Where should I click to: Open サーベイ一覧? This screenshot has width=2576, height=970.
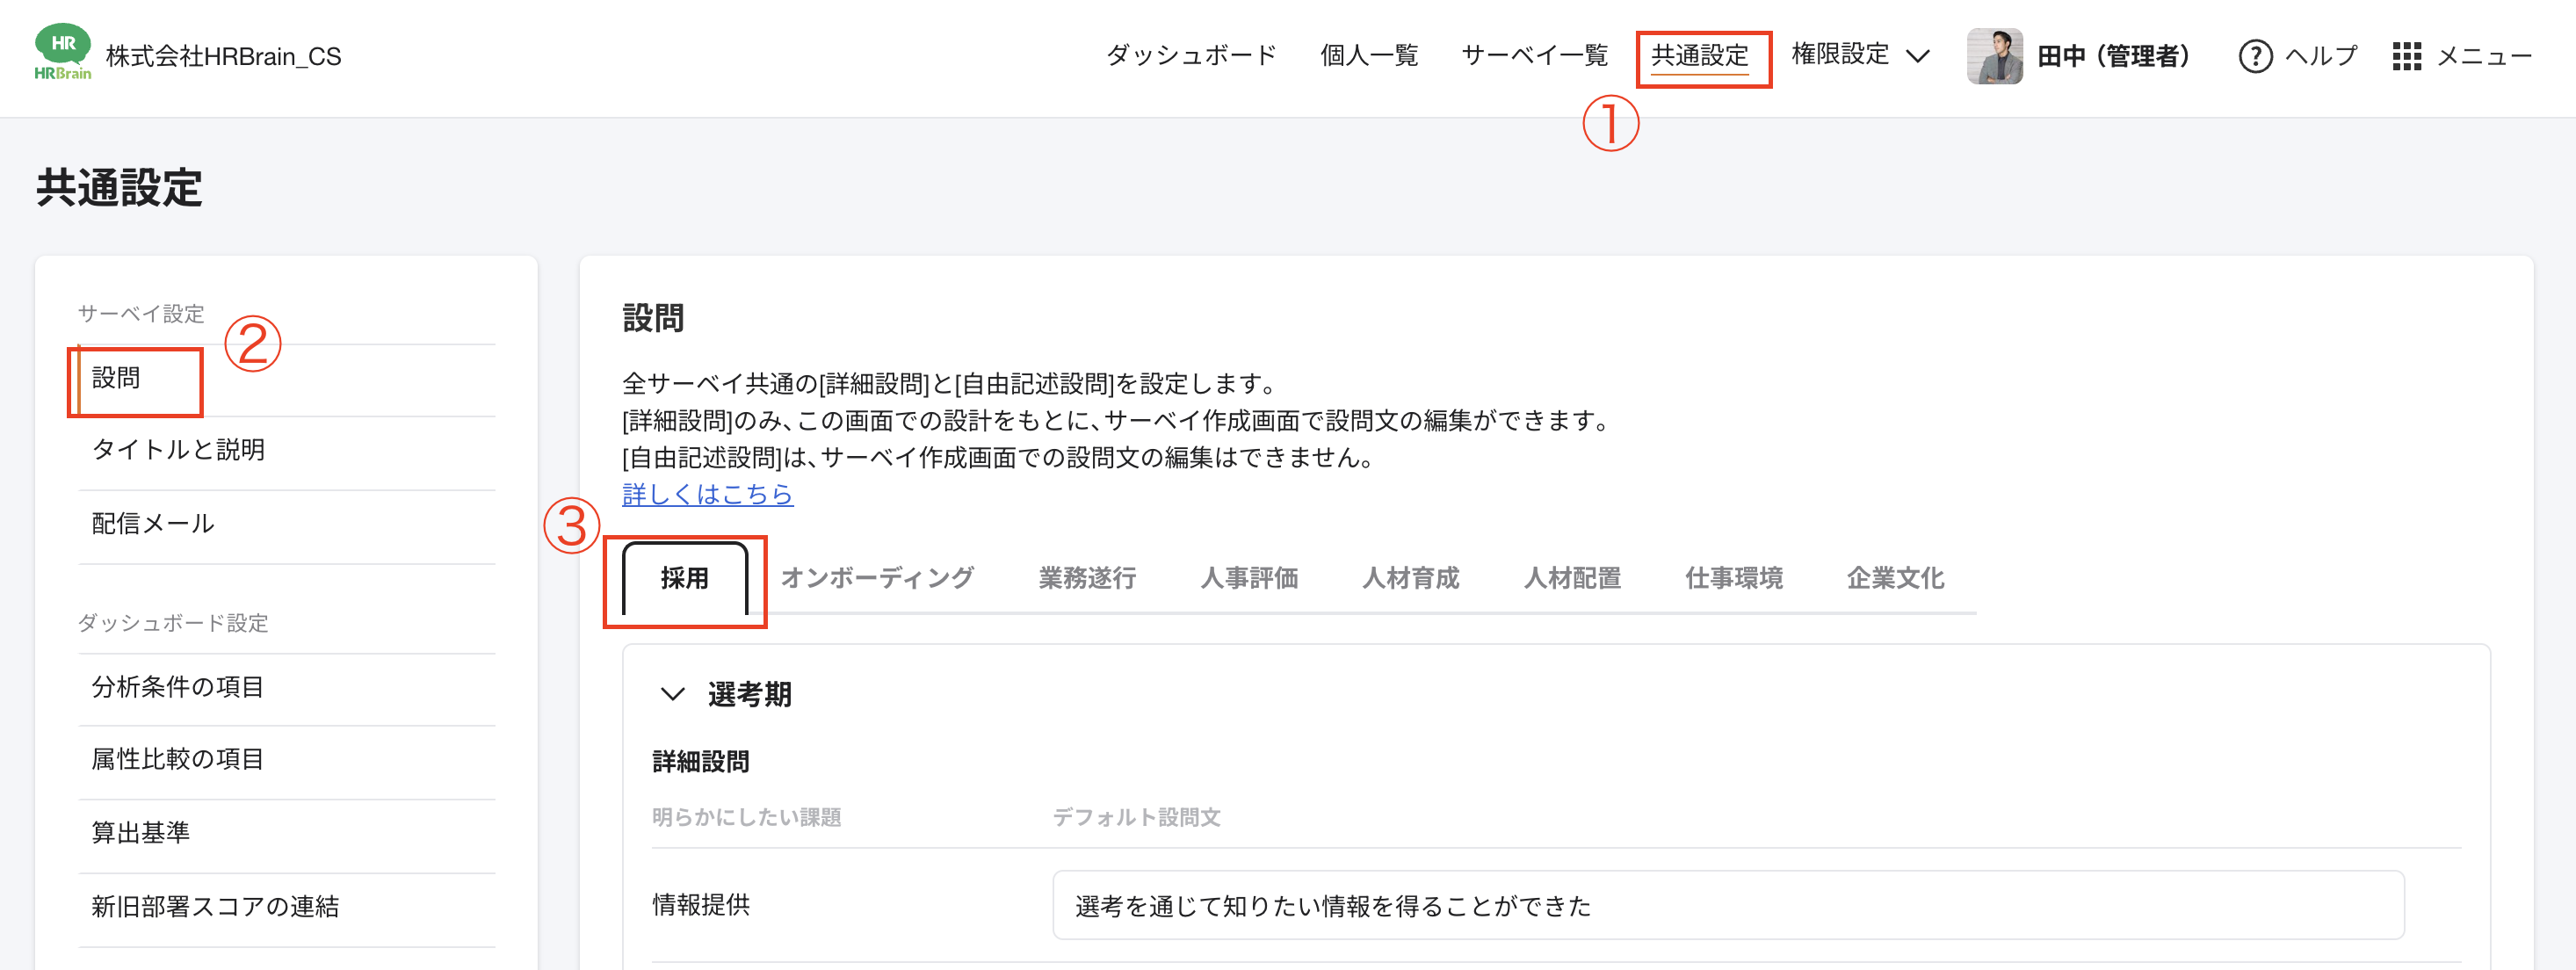point(1535,55)
